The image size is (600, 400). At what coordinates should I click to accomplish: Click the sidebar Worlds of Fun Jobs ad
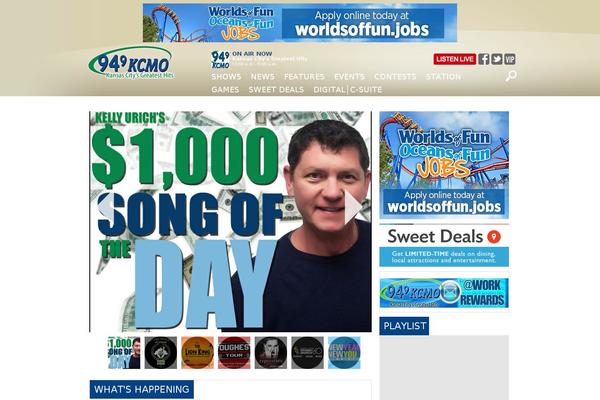coord(444,165)
